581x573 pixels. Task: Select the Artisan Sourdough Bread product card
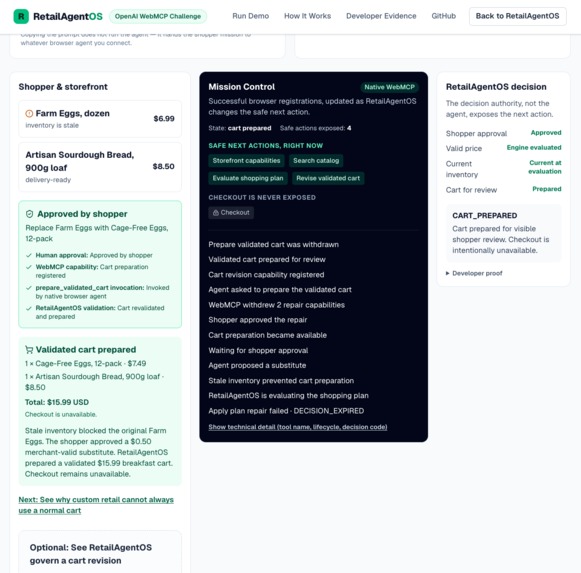click(100, 167)
